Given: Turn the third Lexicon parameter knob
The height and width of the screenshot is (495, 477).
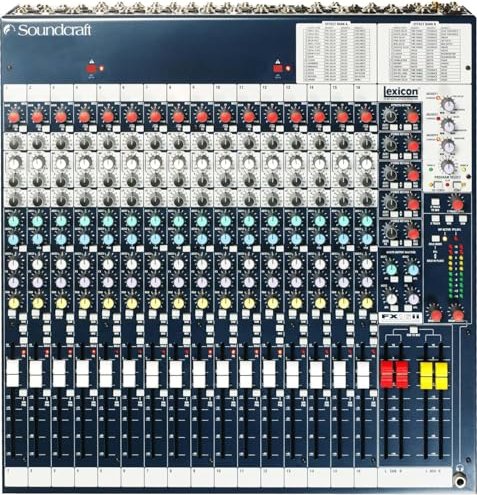Looking at the screenshot, I should pos(448,146).
